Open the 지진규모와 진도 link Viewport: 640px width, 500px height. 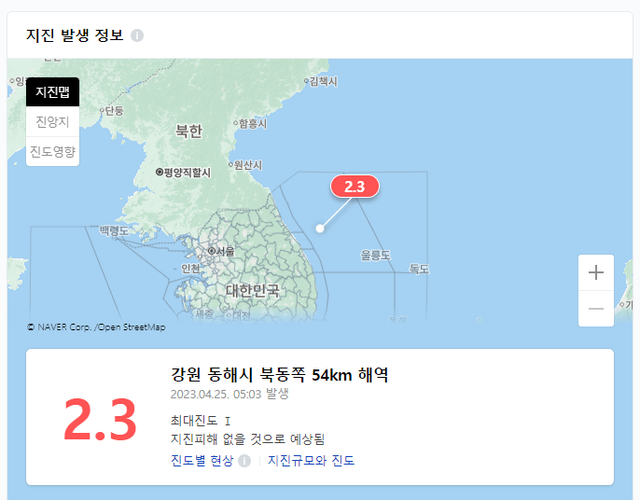311,460
